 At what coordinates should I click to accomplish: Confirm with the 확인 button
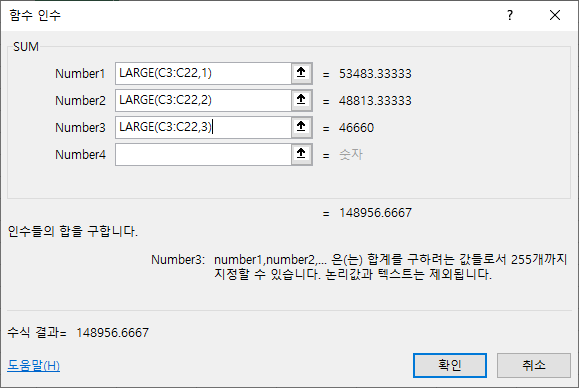click(x=450, y=365)
